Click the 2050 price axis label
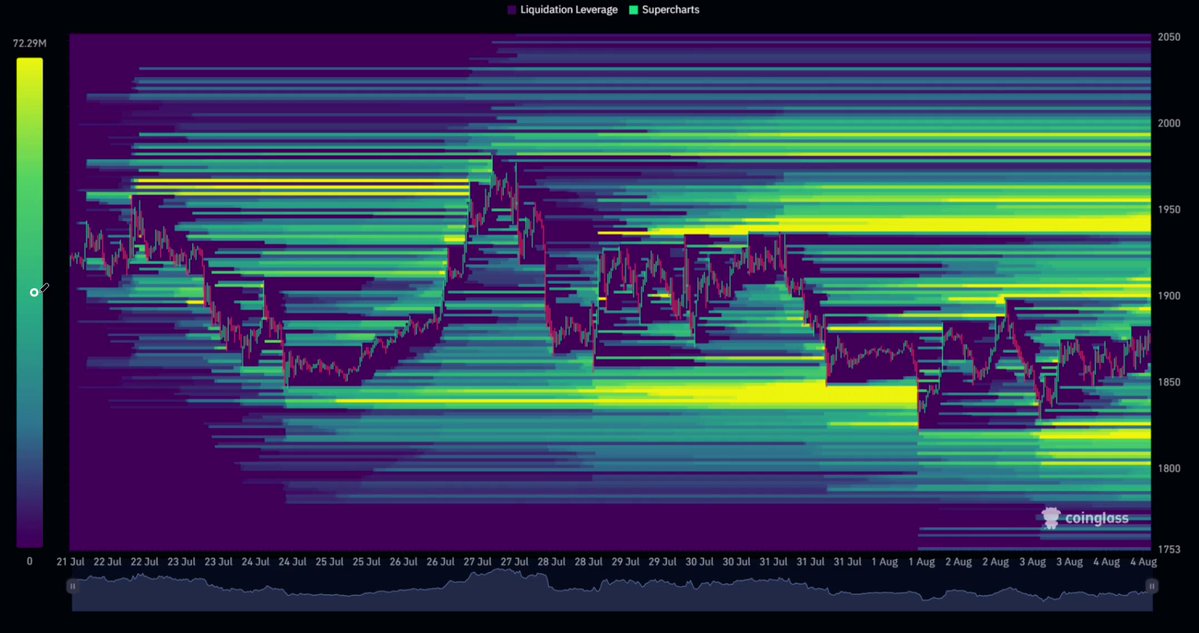Viewport: 1199px width, 633px height. point(1168,37)
